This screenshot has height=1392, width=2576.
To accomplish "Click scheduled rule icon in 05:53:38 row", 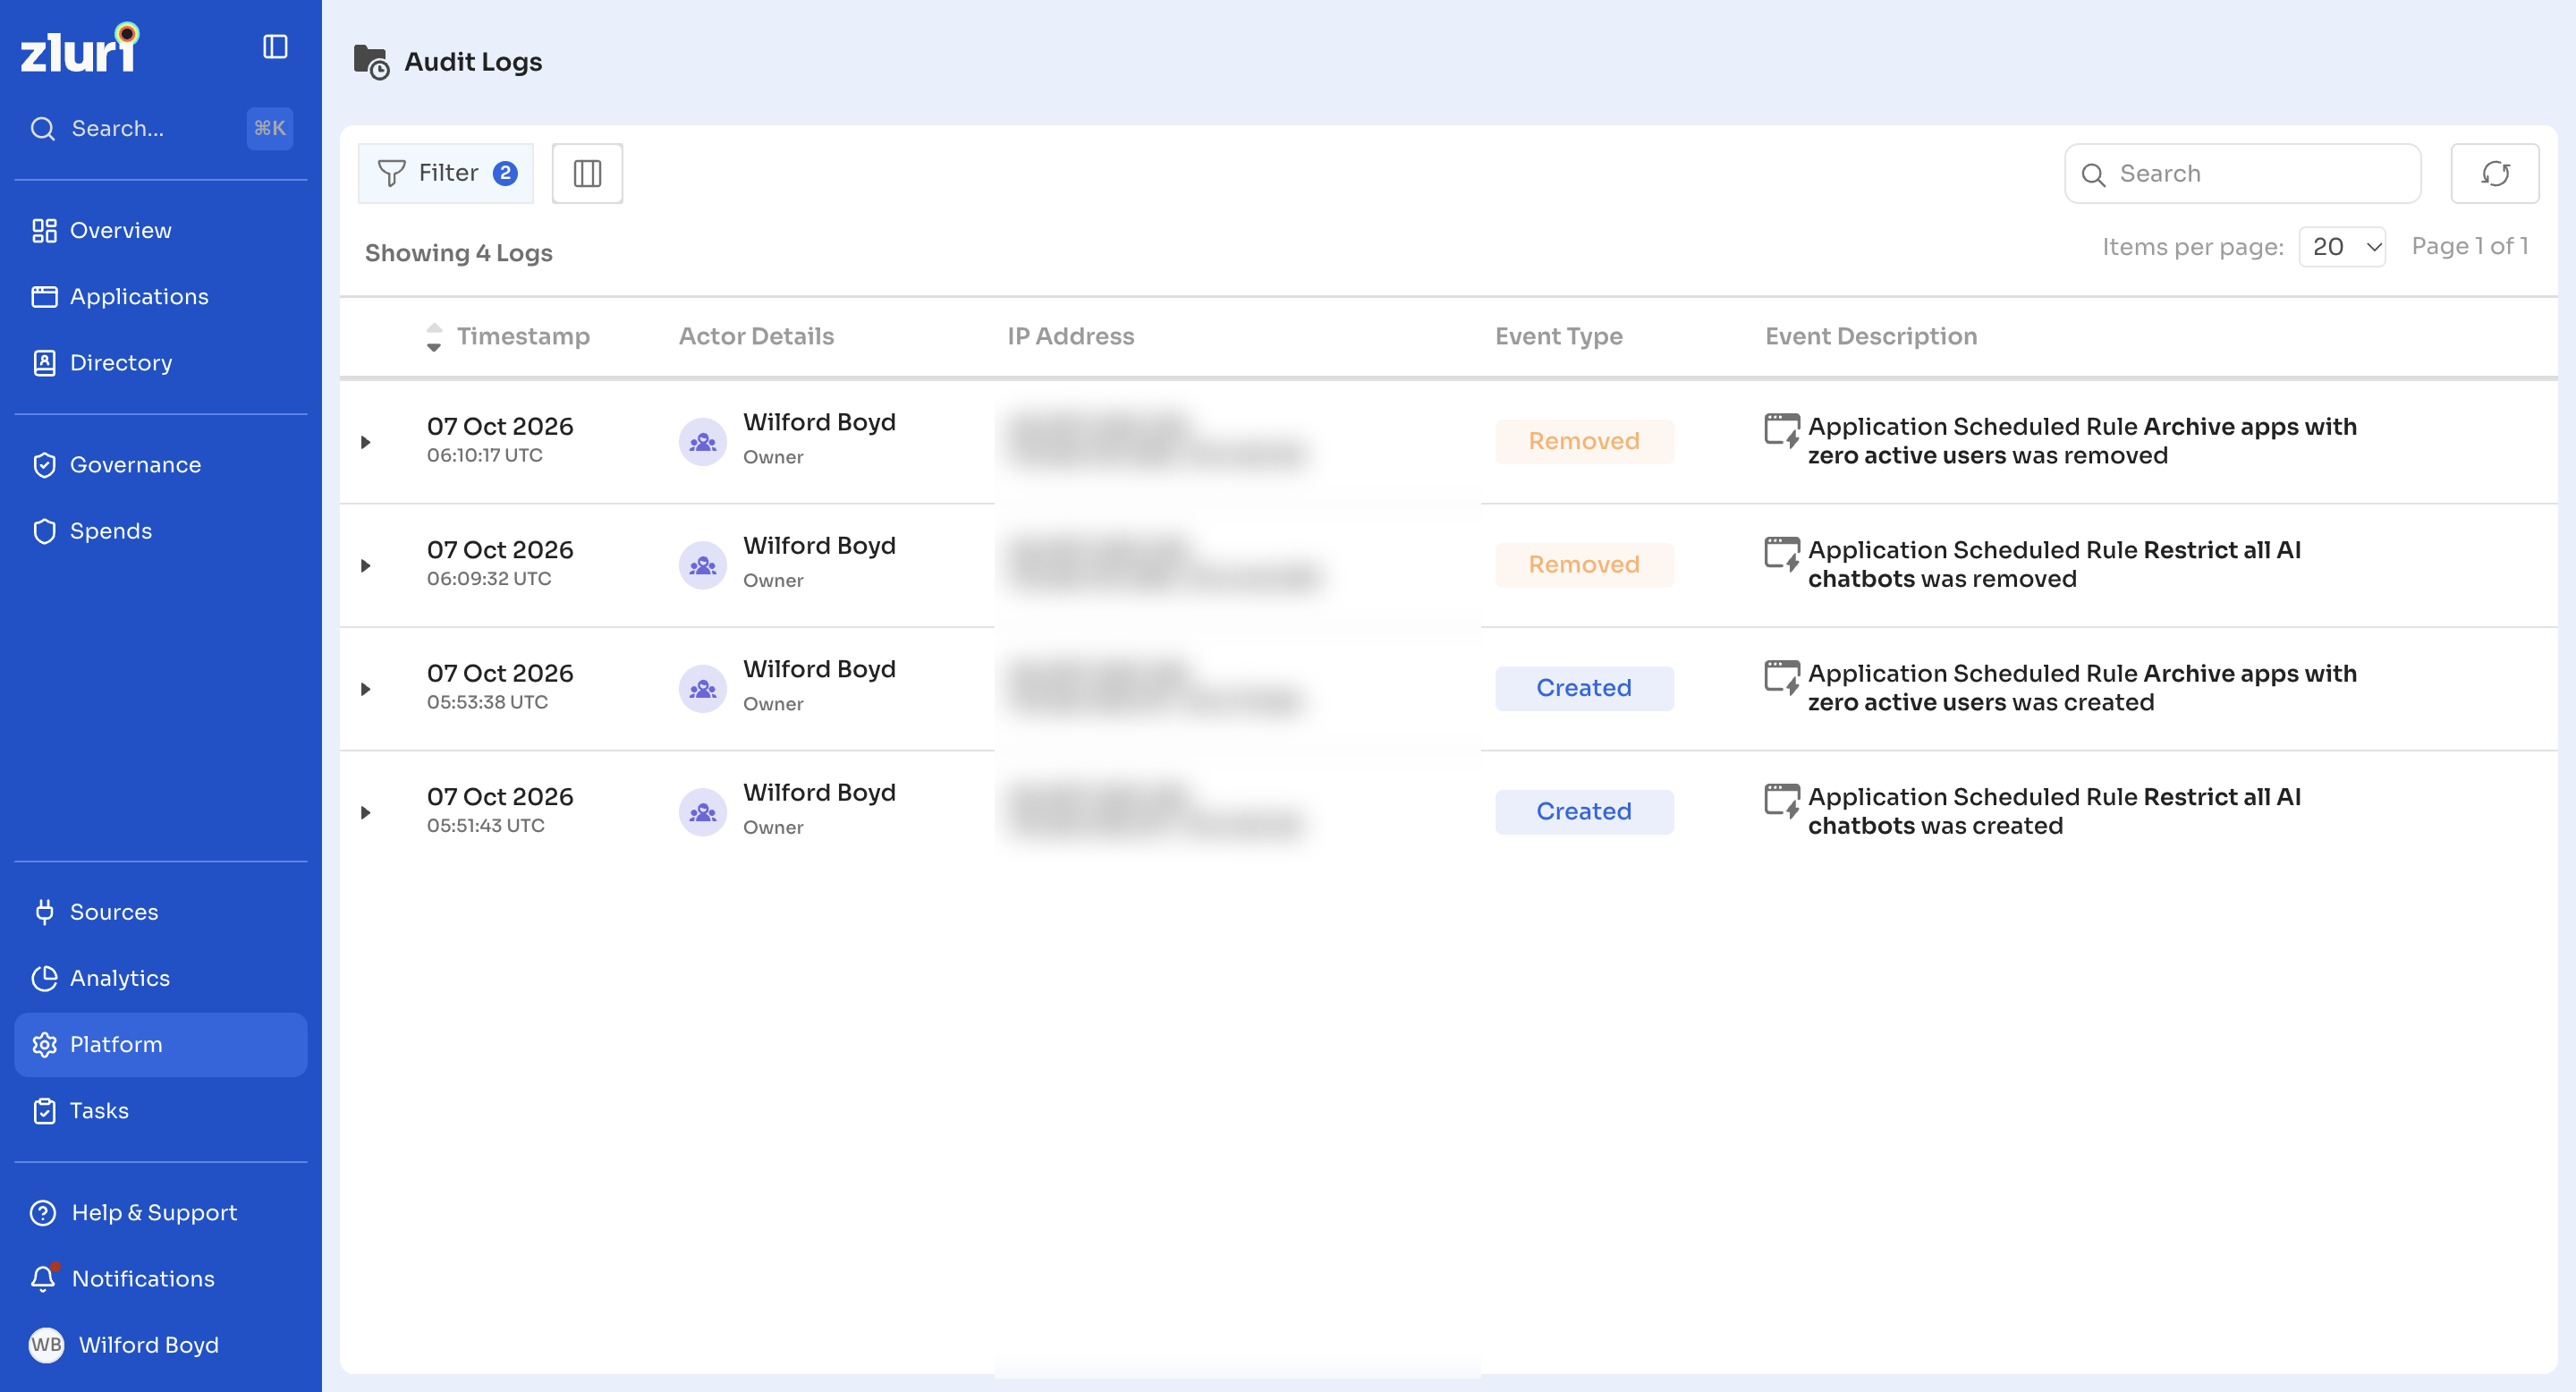I will [x=1781, y=677].
